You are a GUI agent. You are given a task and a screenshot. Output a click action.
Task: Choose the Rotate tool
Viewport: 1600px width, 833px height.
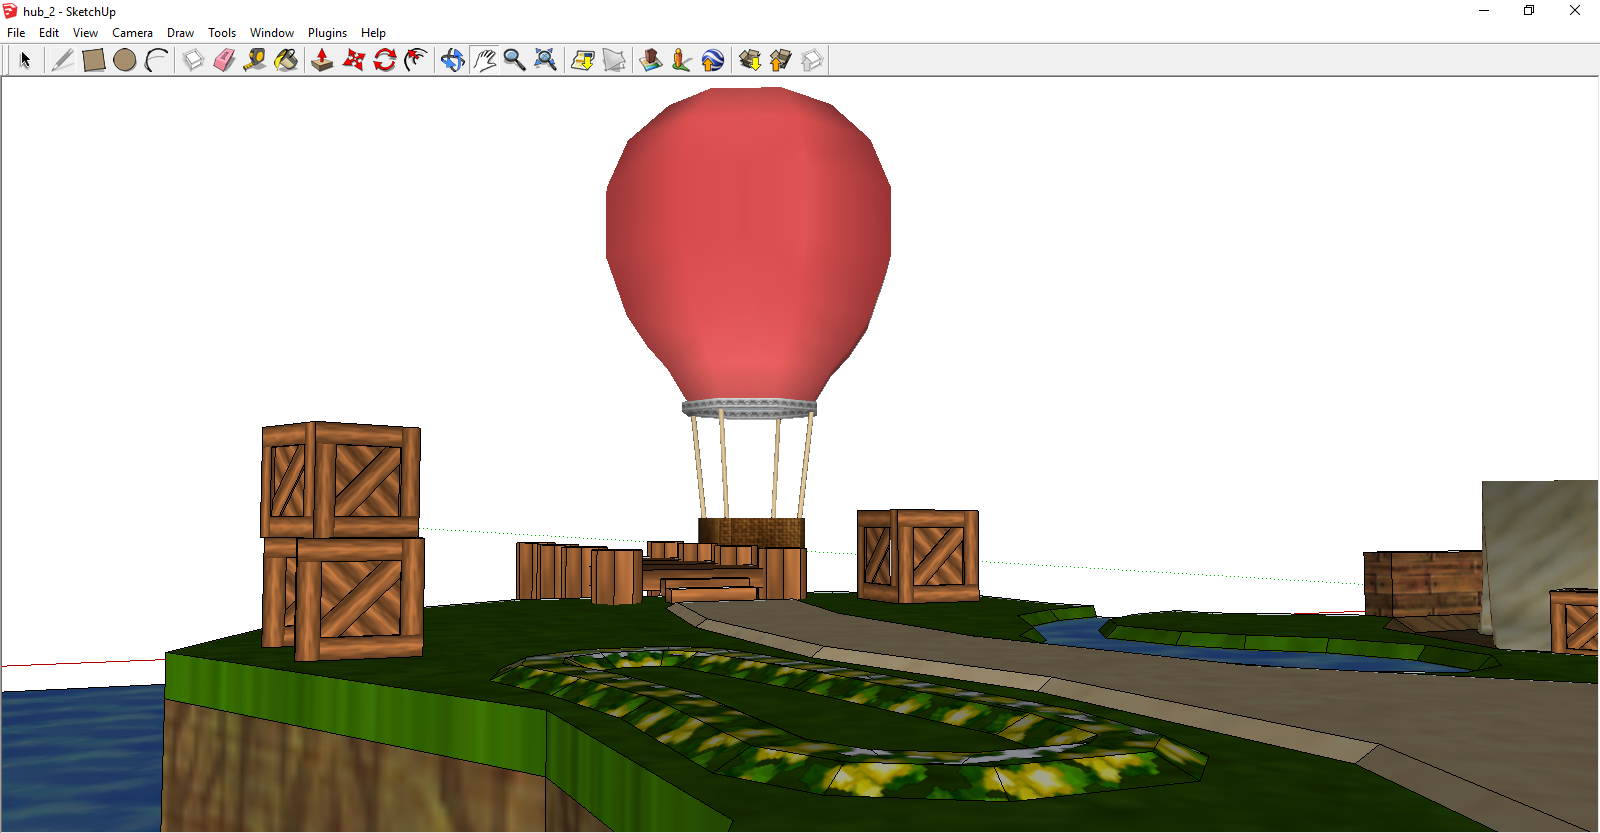[384, 60]
